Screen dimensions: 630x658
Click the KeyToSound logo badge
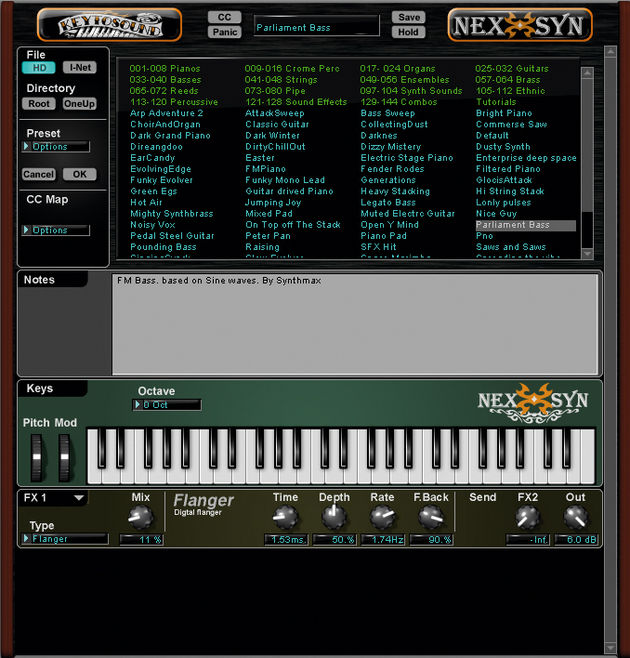click(109, 25)
